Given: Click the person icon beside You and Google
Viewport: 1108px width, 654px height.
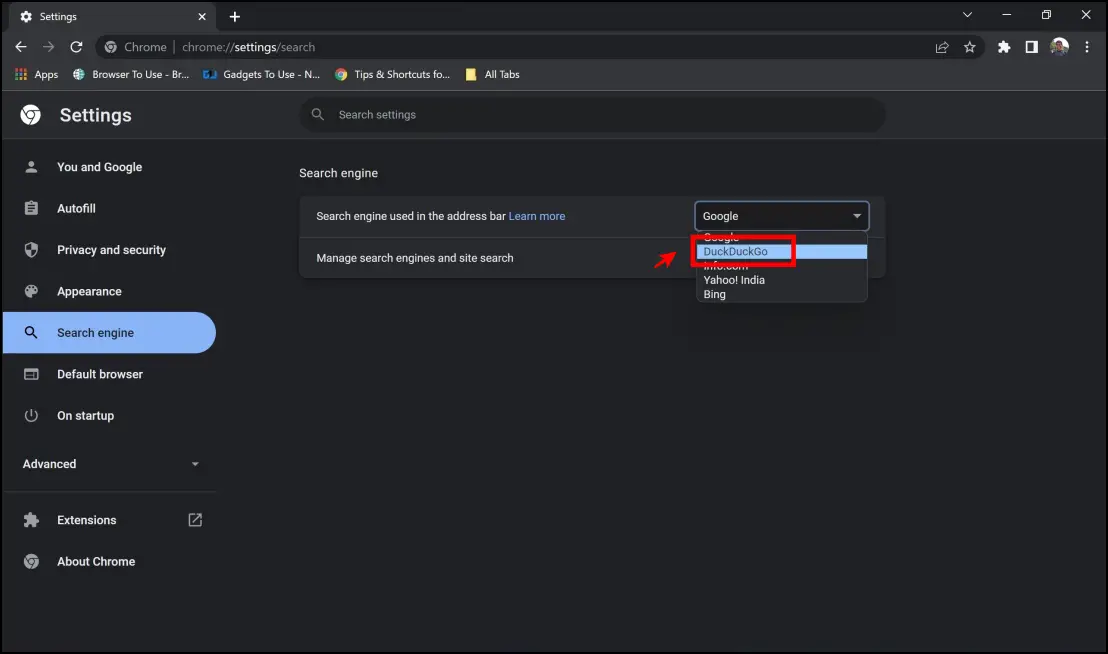Looking at the screenshot, I should pos(31,167).
